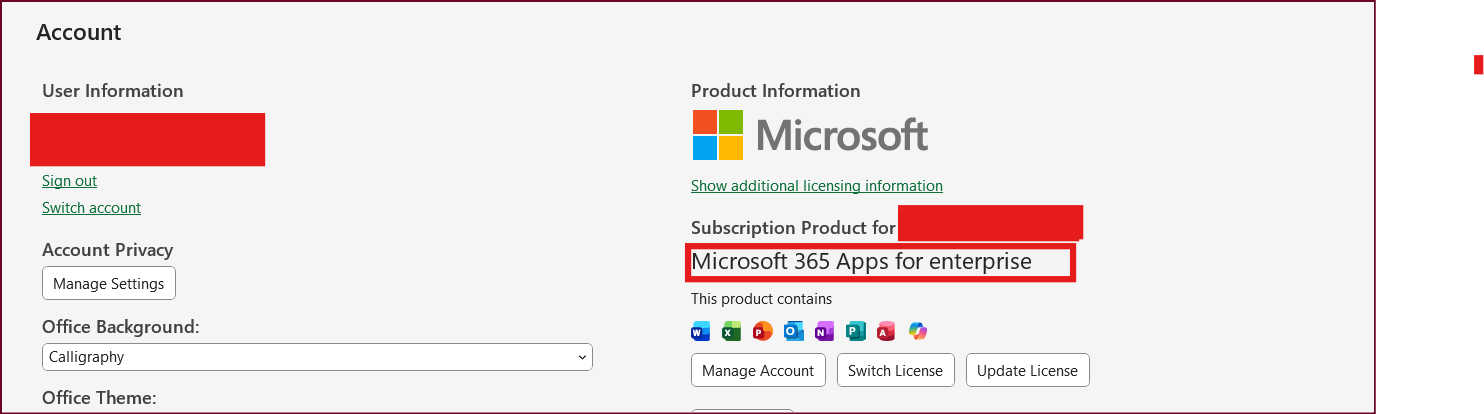Select the Microsoft 365 Apps for enterprise text
Viewport: 1484px width, 414px height.
click(x=861, y=262)
